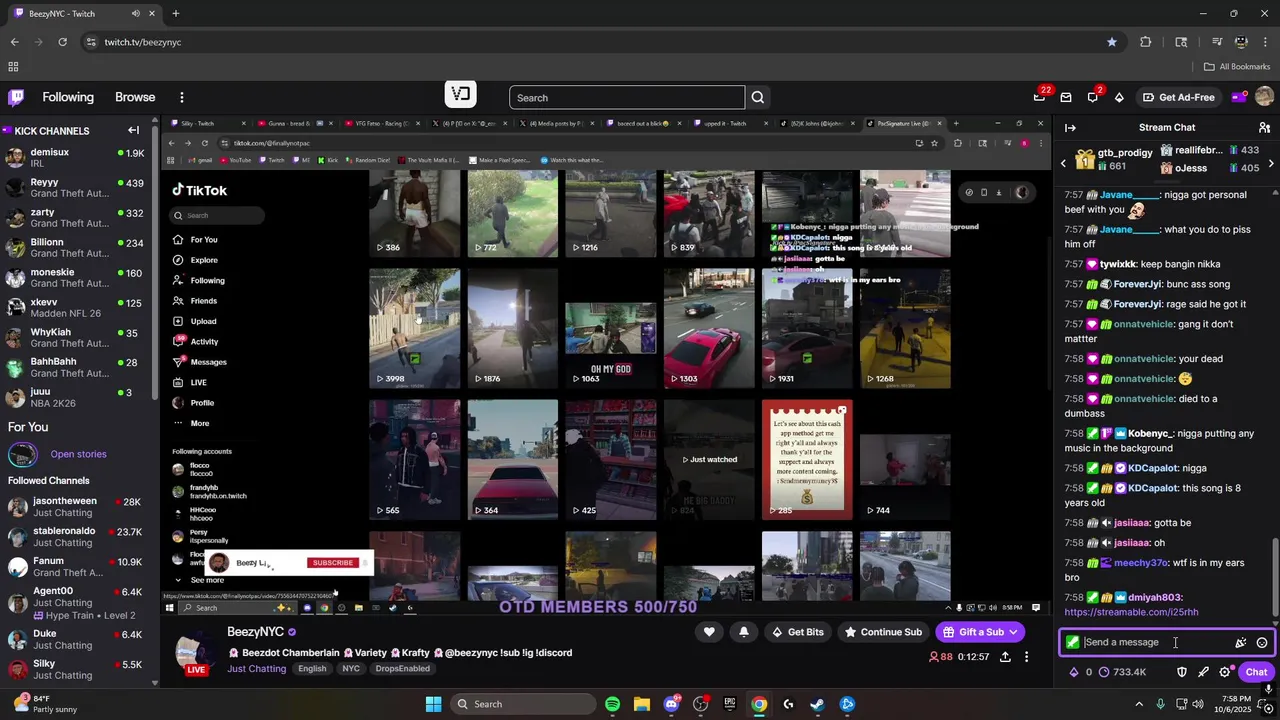Viewport: 1280px width, 720px height.
Task: Open Fanum followed channel
Action: click(x=76, y=567)
